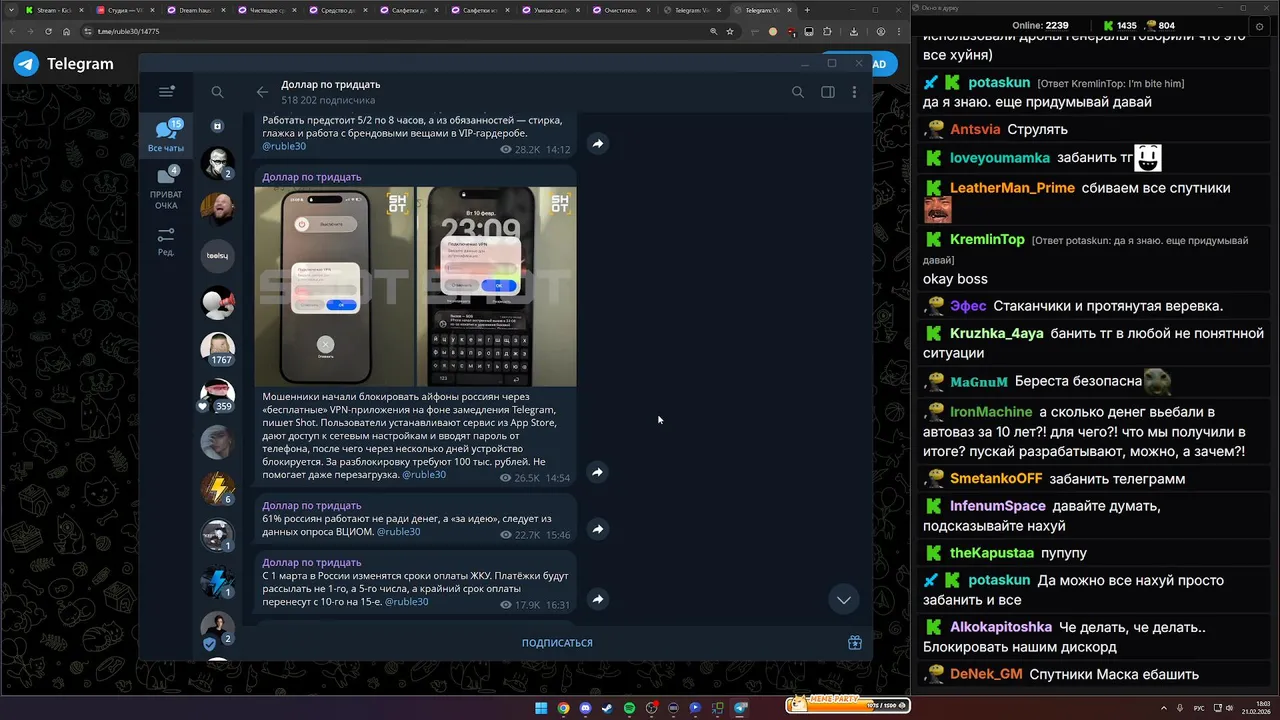Bookmark this page with the star icon
The height and width of the screenshot is (720, 1280).
(730, 31)
